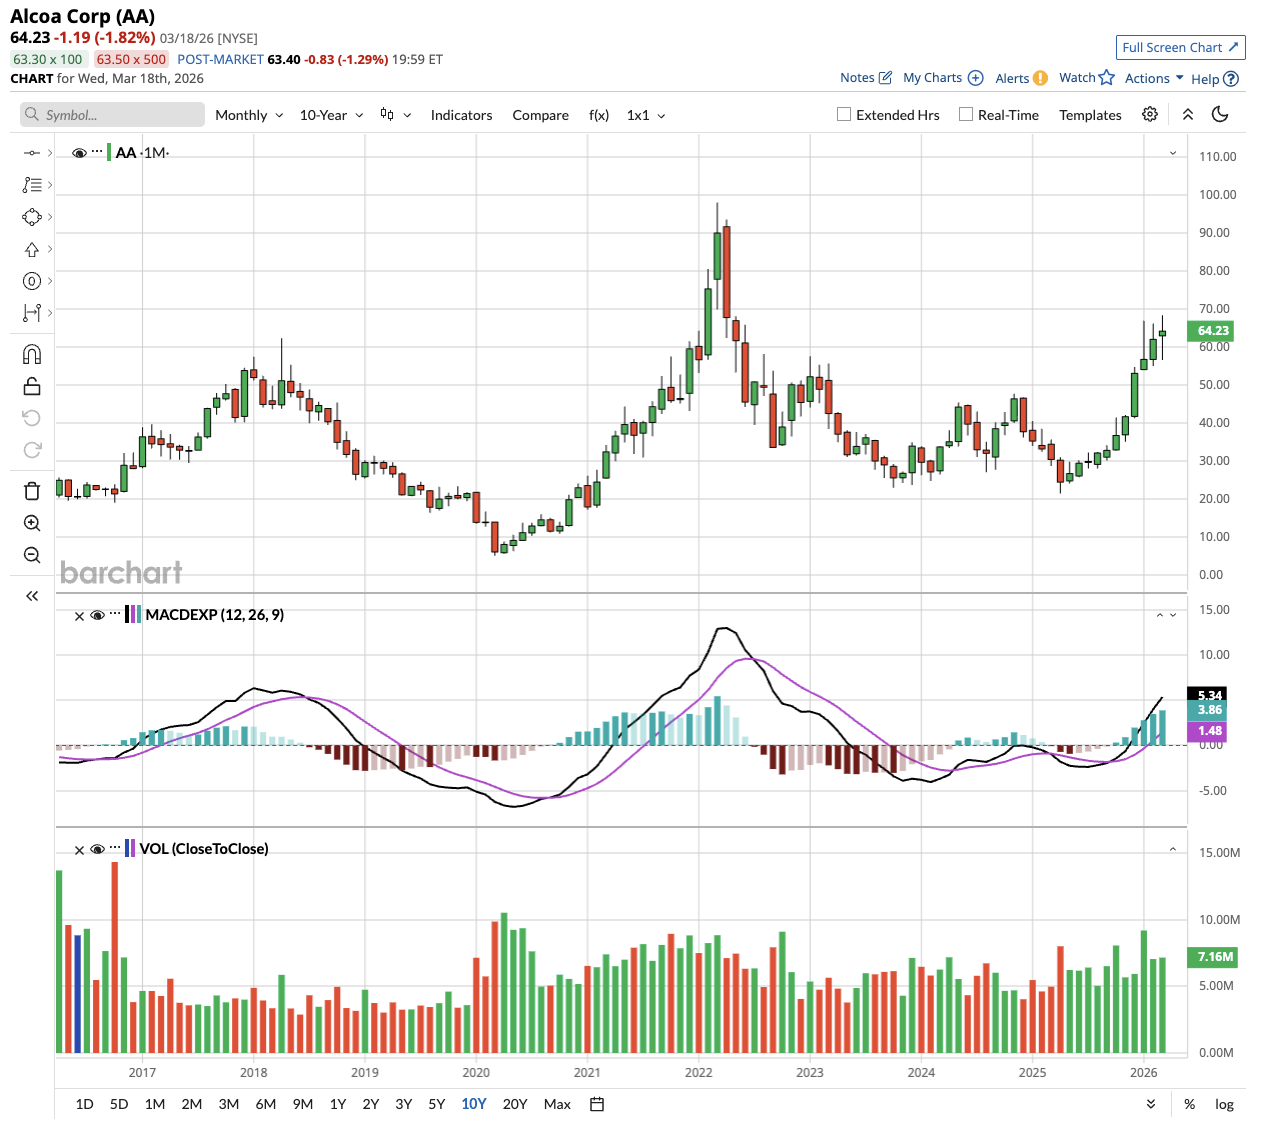Pick the circled-number annotation tool

tap(31, 281)
